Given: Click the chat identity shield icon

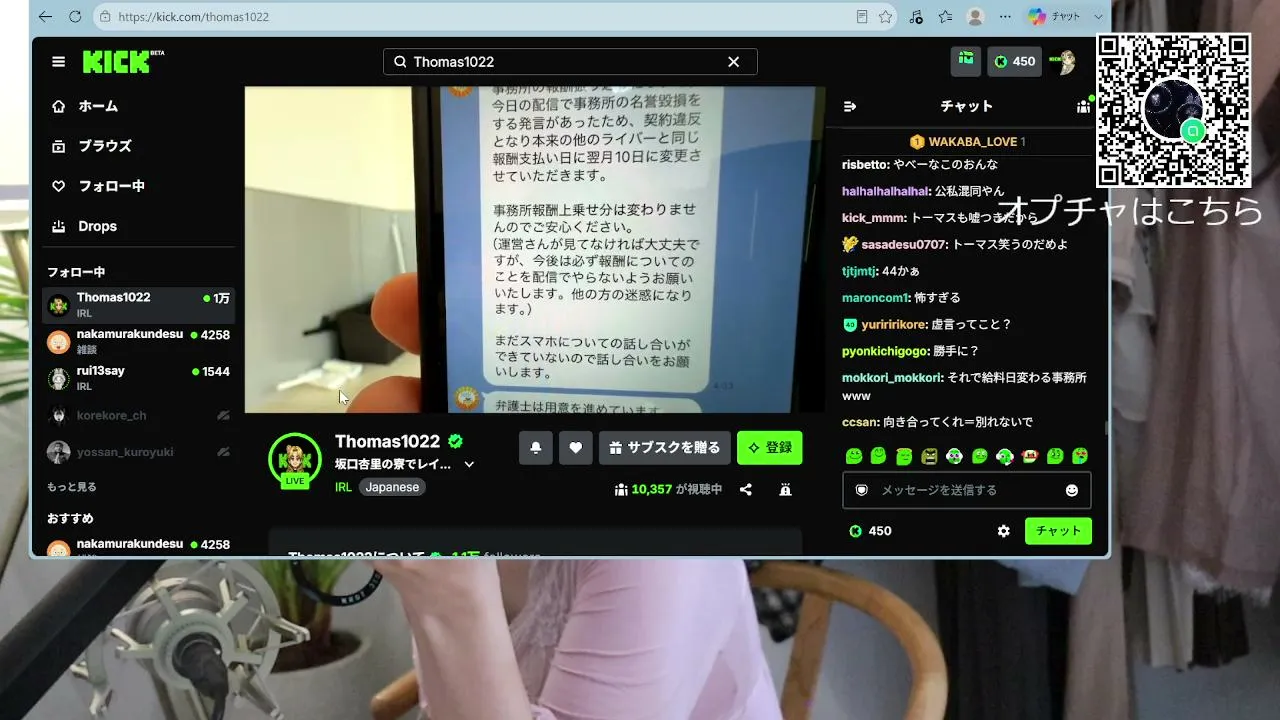Looking at the screenshot, I should [x=861, y=490].
